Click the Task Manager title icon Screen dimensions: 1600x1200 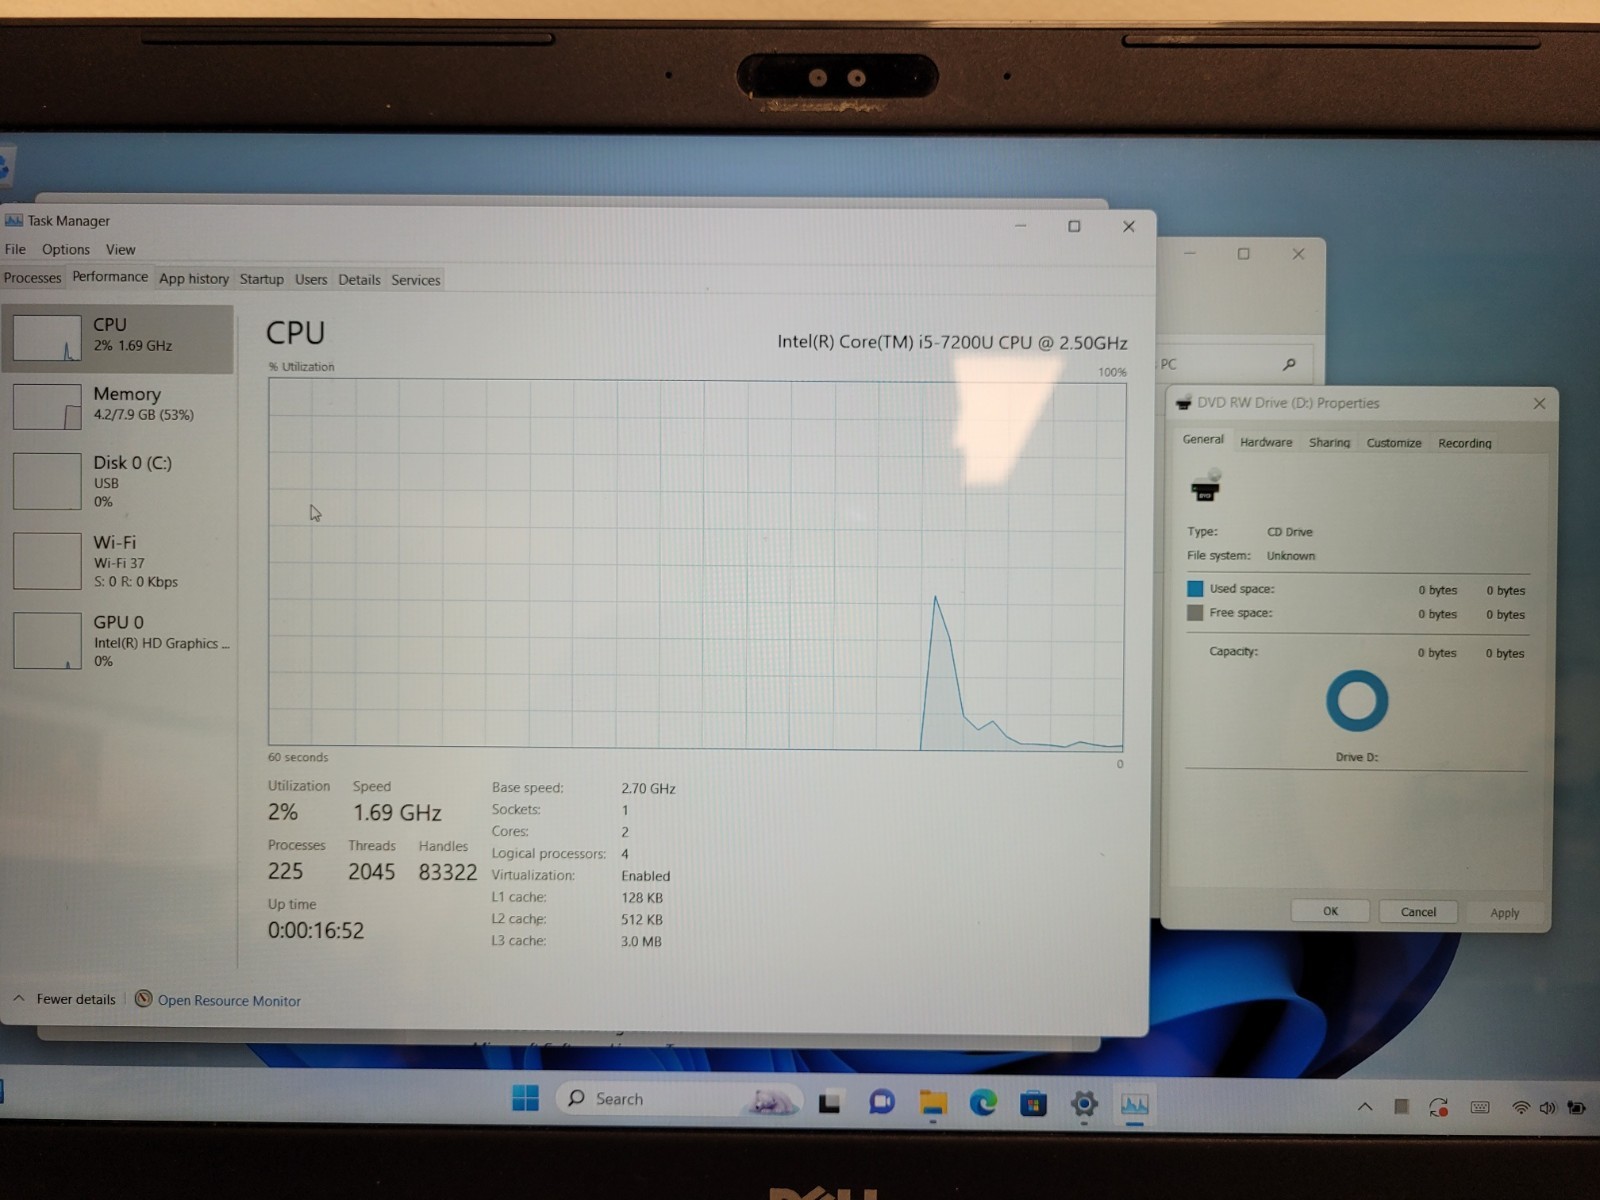pos(14,220)
